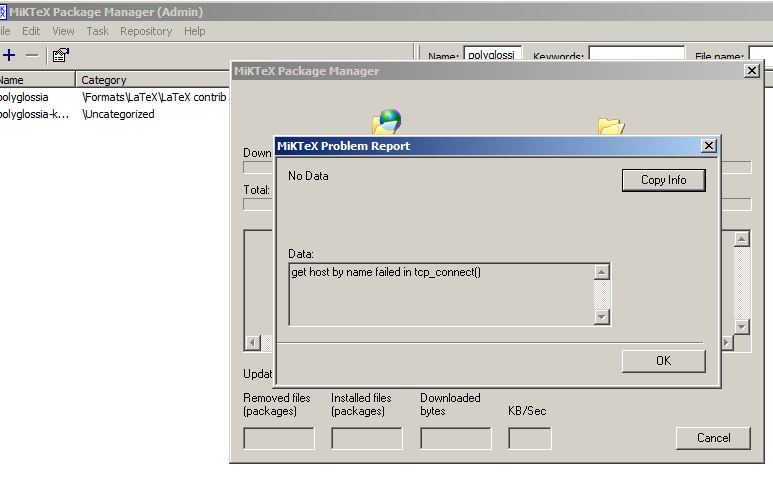The height and width of the screenshot is (484, 773).
Task: Click the report list scroll left arrow
Action: [x=253, y=342]
